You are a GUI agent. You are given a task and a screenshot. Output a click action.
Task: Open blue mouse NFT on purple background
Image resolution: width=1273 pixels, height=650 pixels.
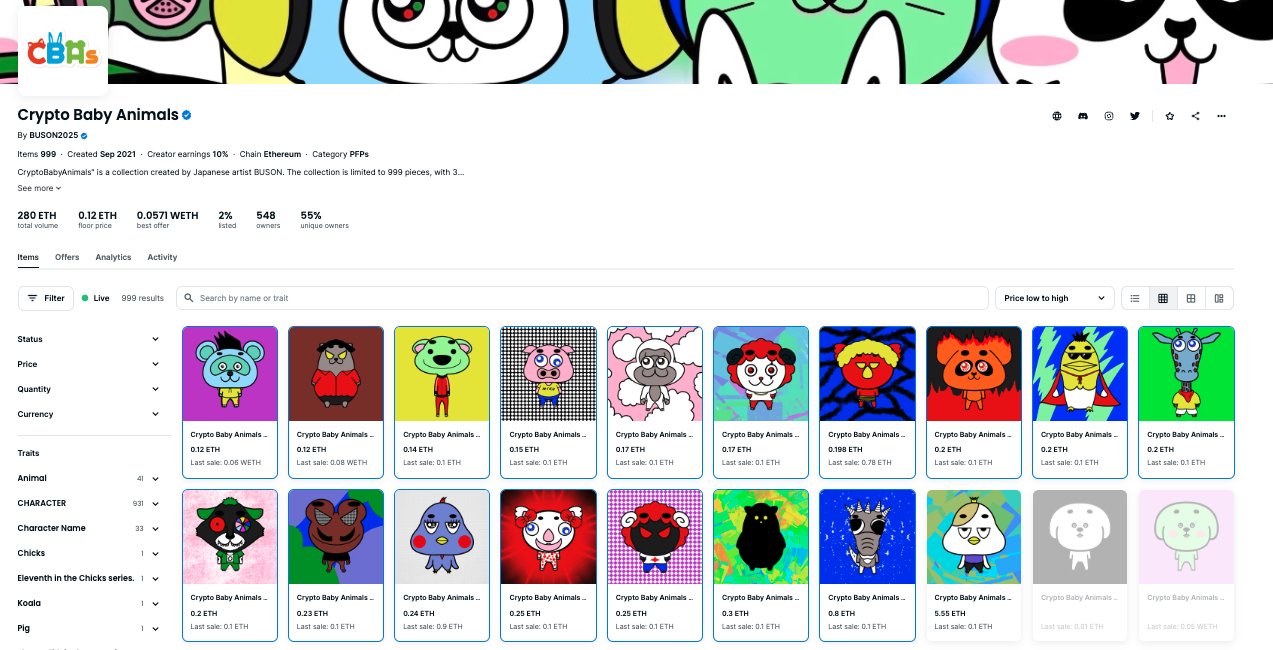click(x=230, y=374)
